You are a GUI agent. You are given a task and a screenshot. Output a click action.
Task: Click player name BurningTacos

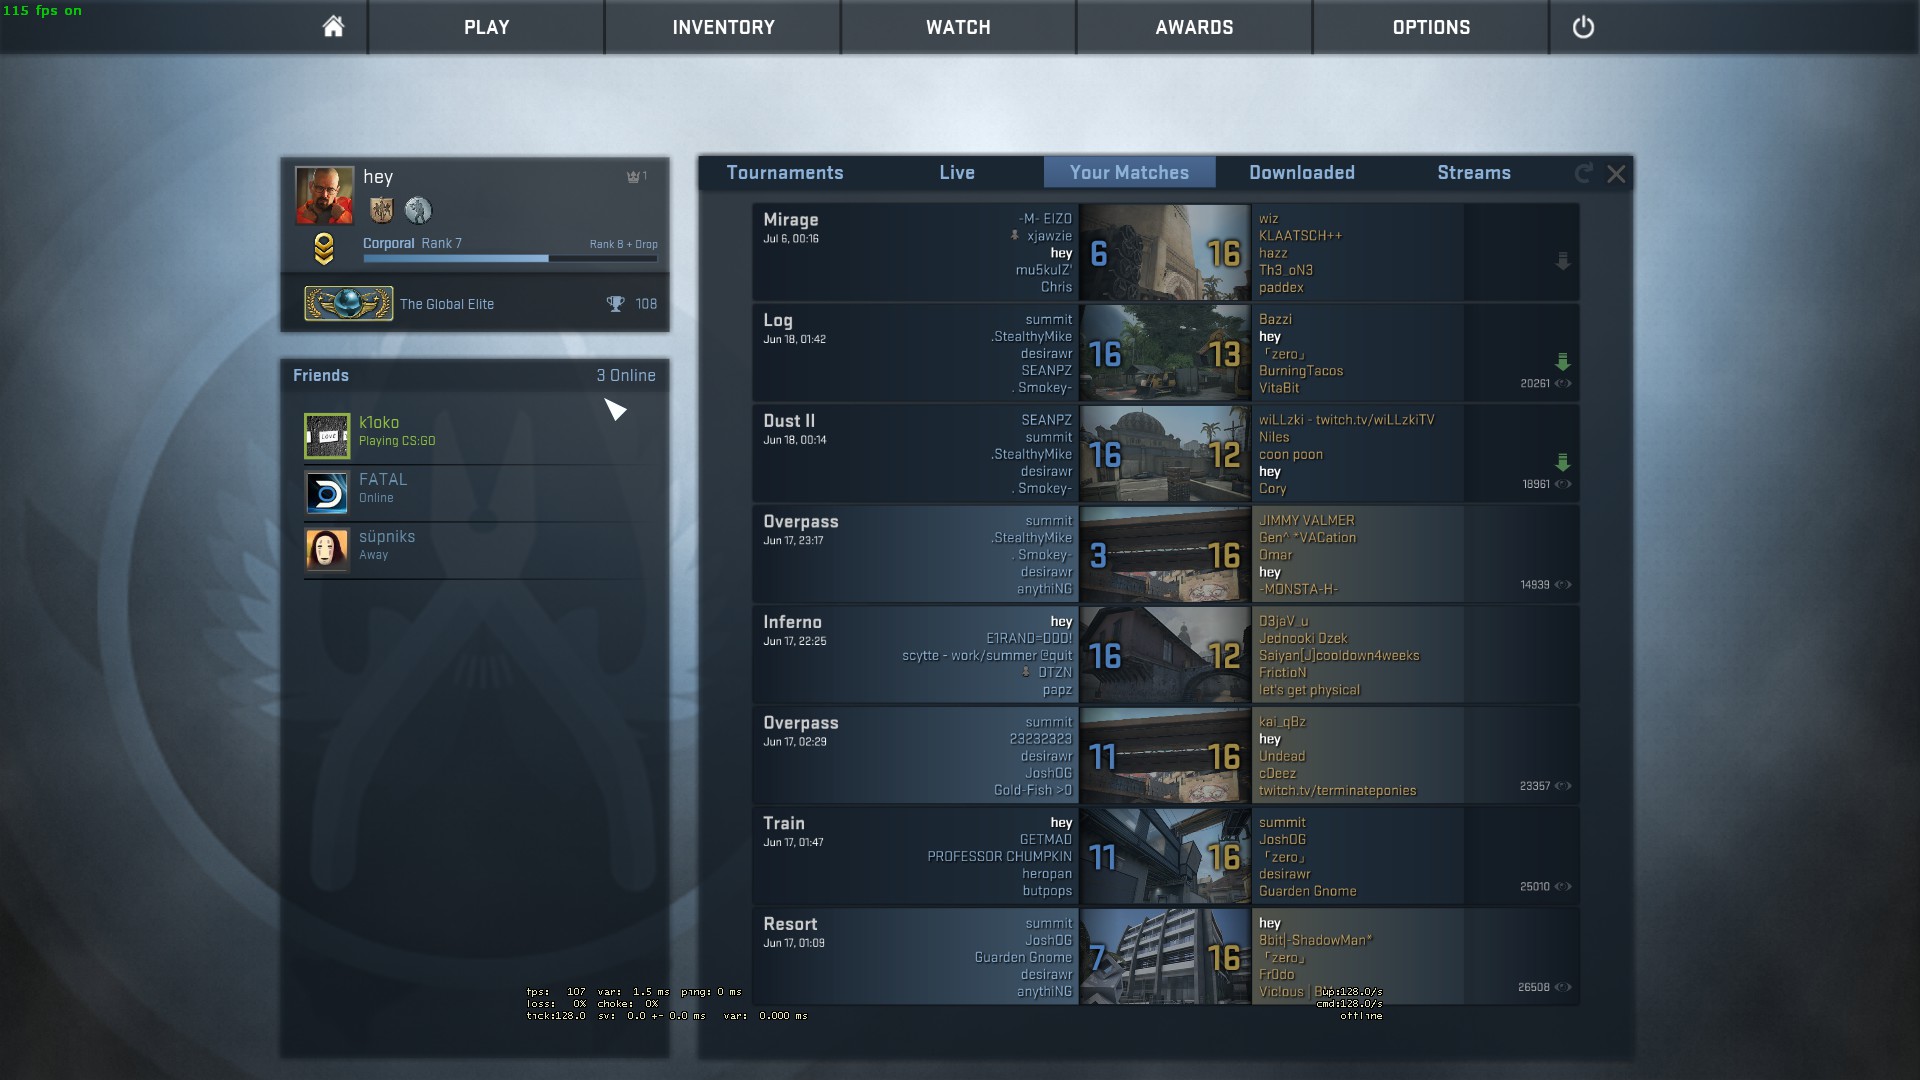click(x=1300, y=371)
